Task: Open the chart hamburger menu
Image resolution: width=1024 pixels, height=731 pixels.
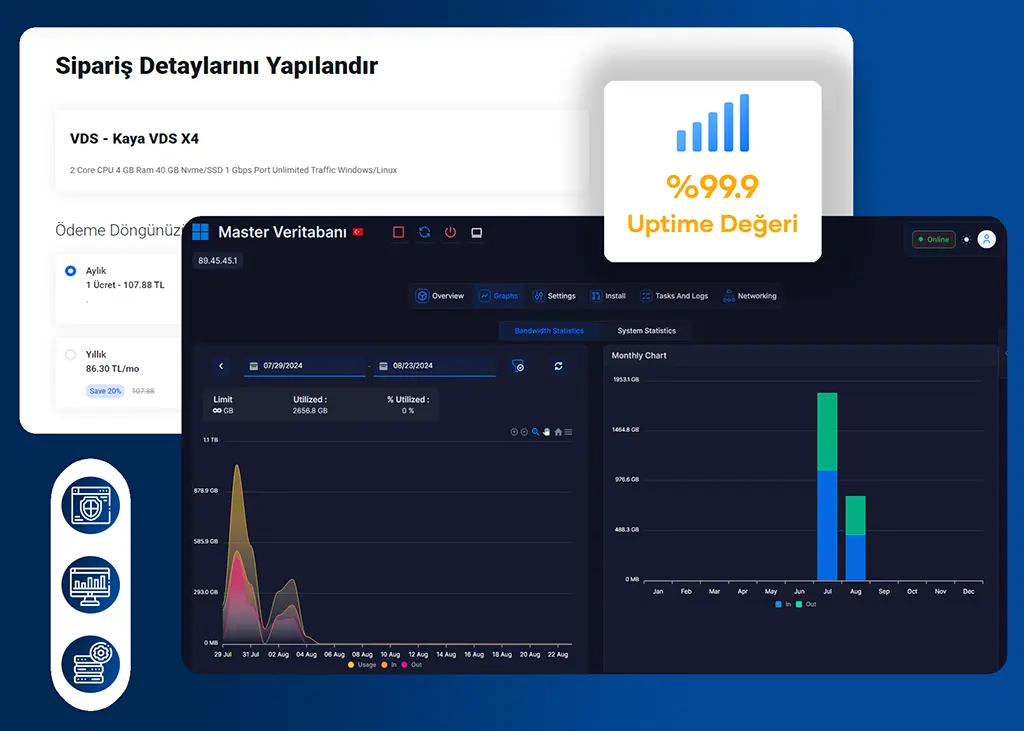Action: (569, 432)
